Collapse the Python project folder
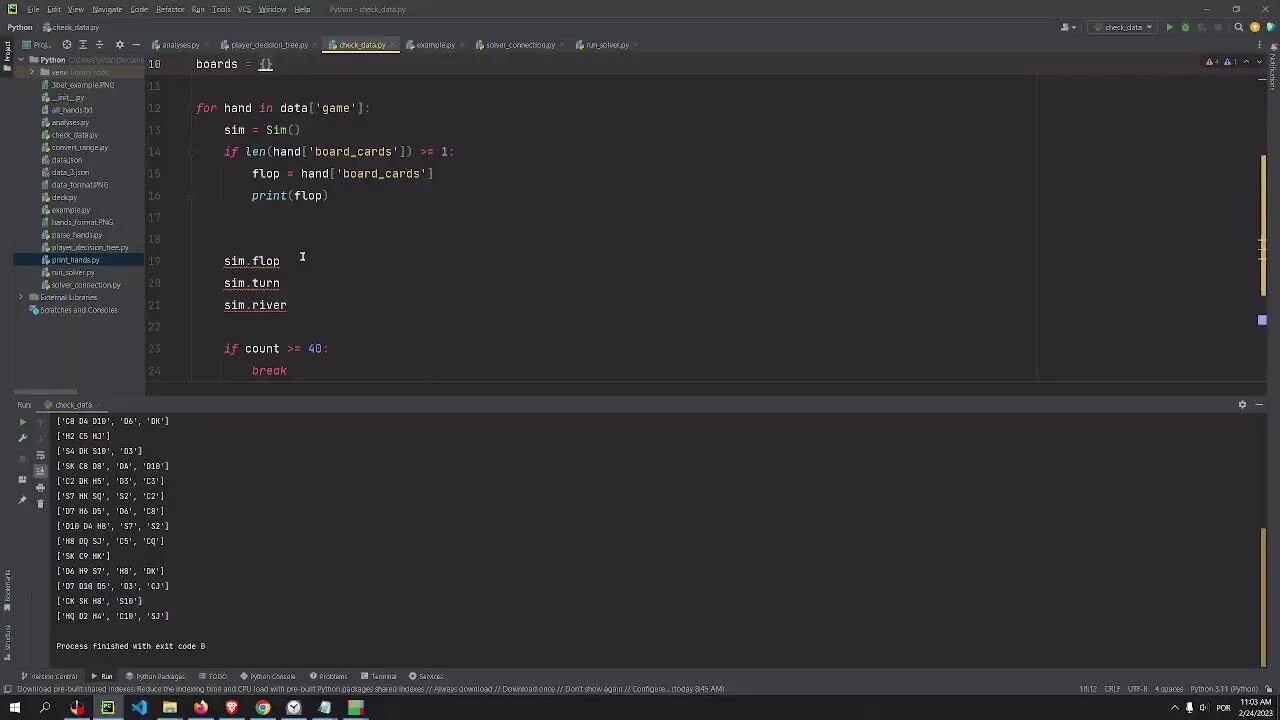The height and width of the screenshot is (720, 1280). (19, 59)
